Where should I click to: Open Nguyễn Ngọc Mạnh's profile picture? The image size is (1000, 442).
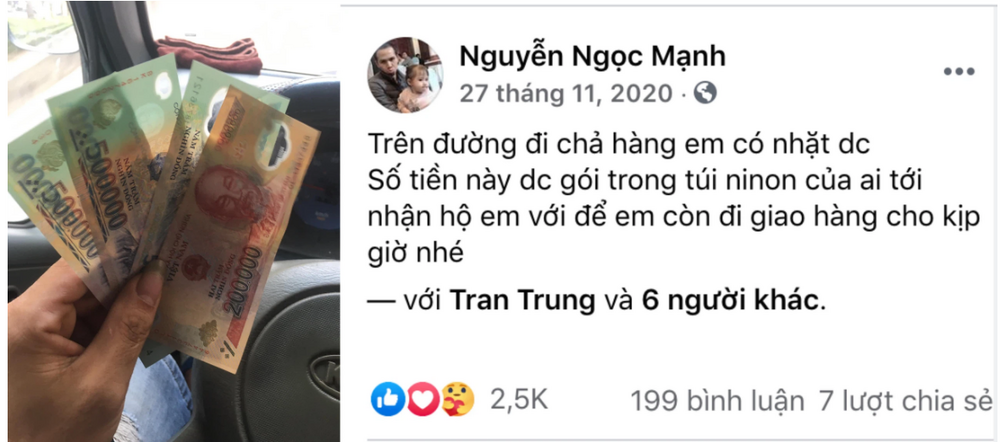point(405,75)
